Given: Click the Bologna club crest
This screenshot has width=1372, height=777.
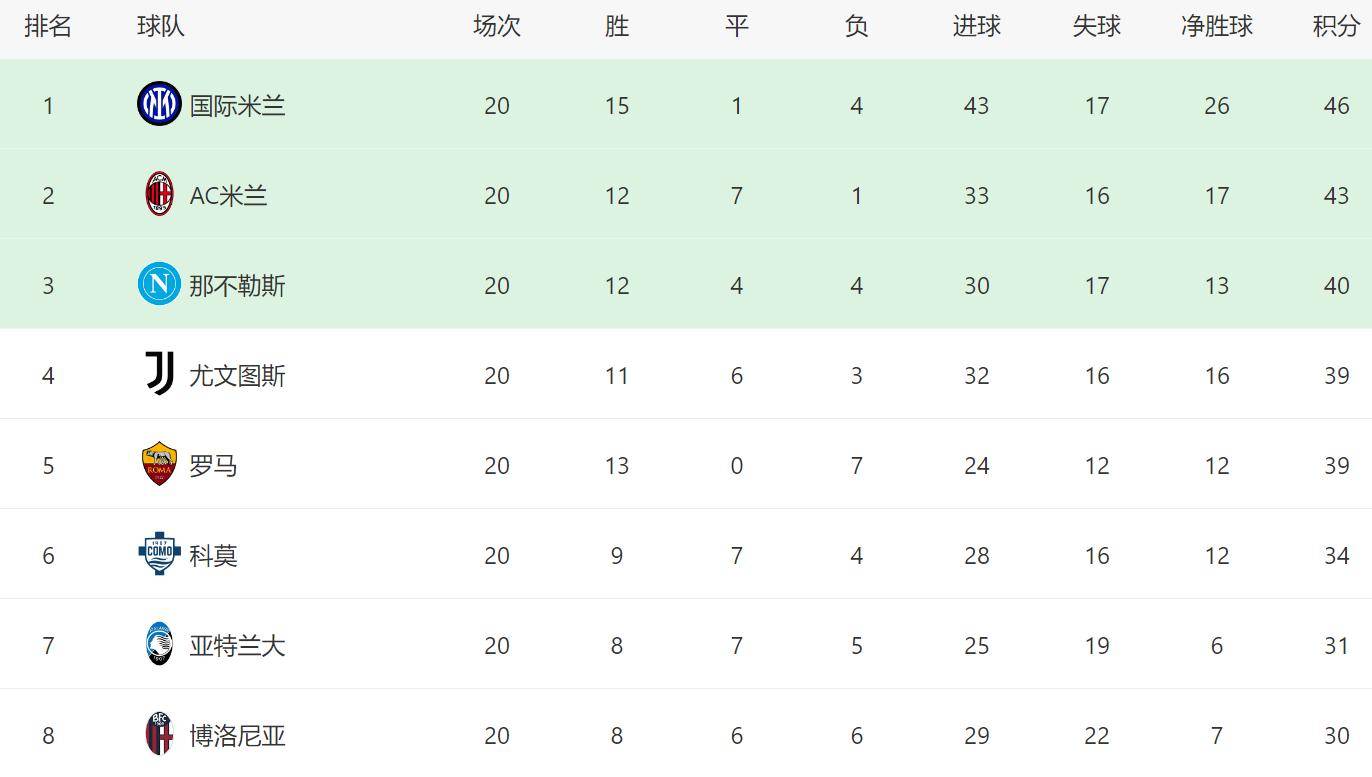Looking at the screenshot, I should [x=159, y=735].
